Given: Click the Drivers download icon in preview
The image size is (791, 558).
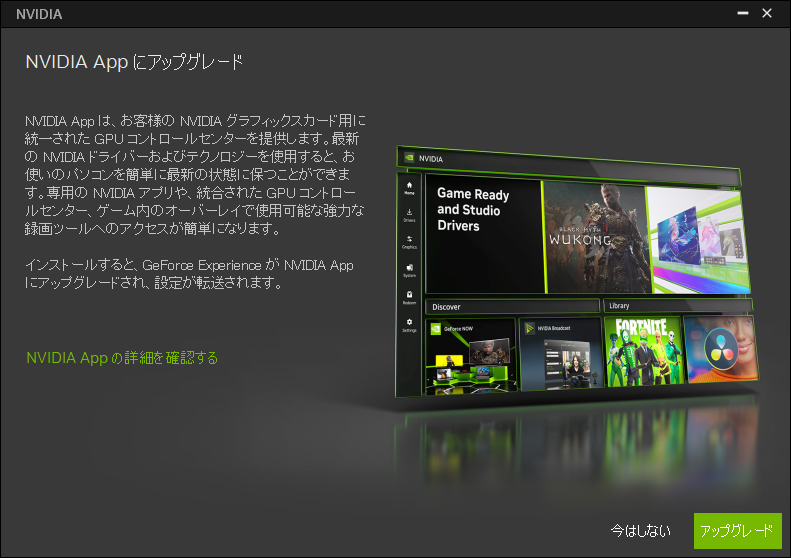Looking at the screenshot, I should coord(409,213).
